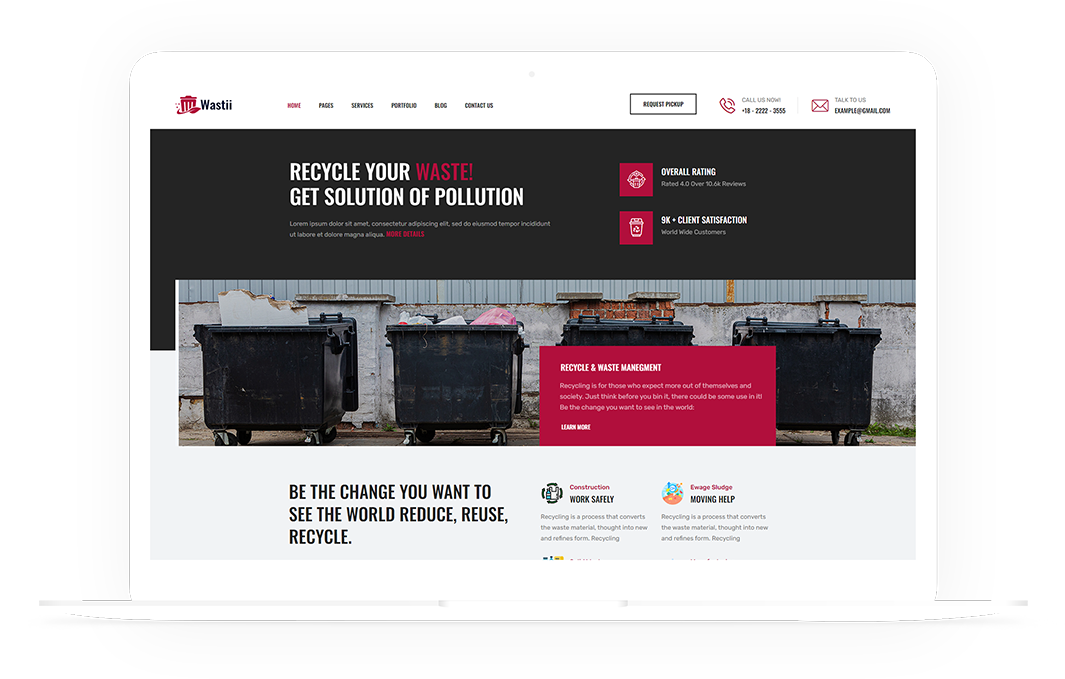Open the Portfolio menu

pyautogui.click(x=403, y=105)
